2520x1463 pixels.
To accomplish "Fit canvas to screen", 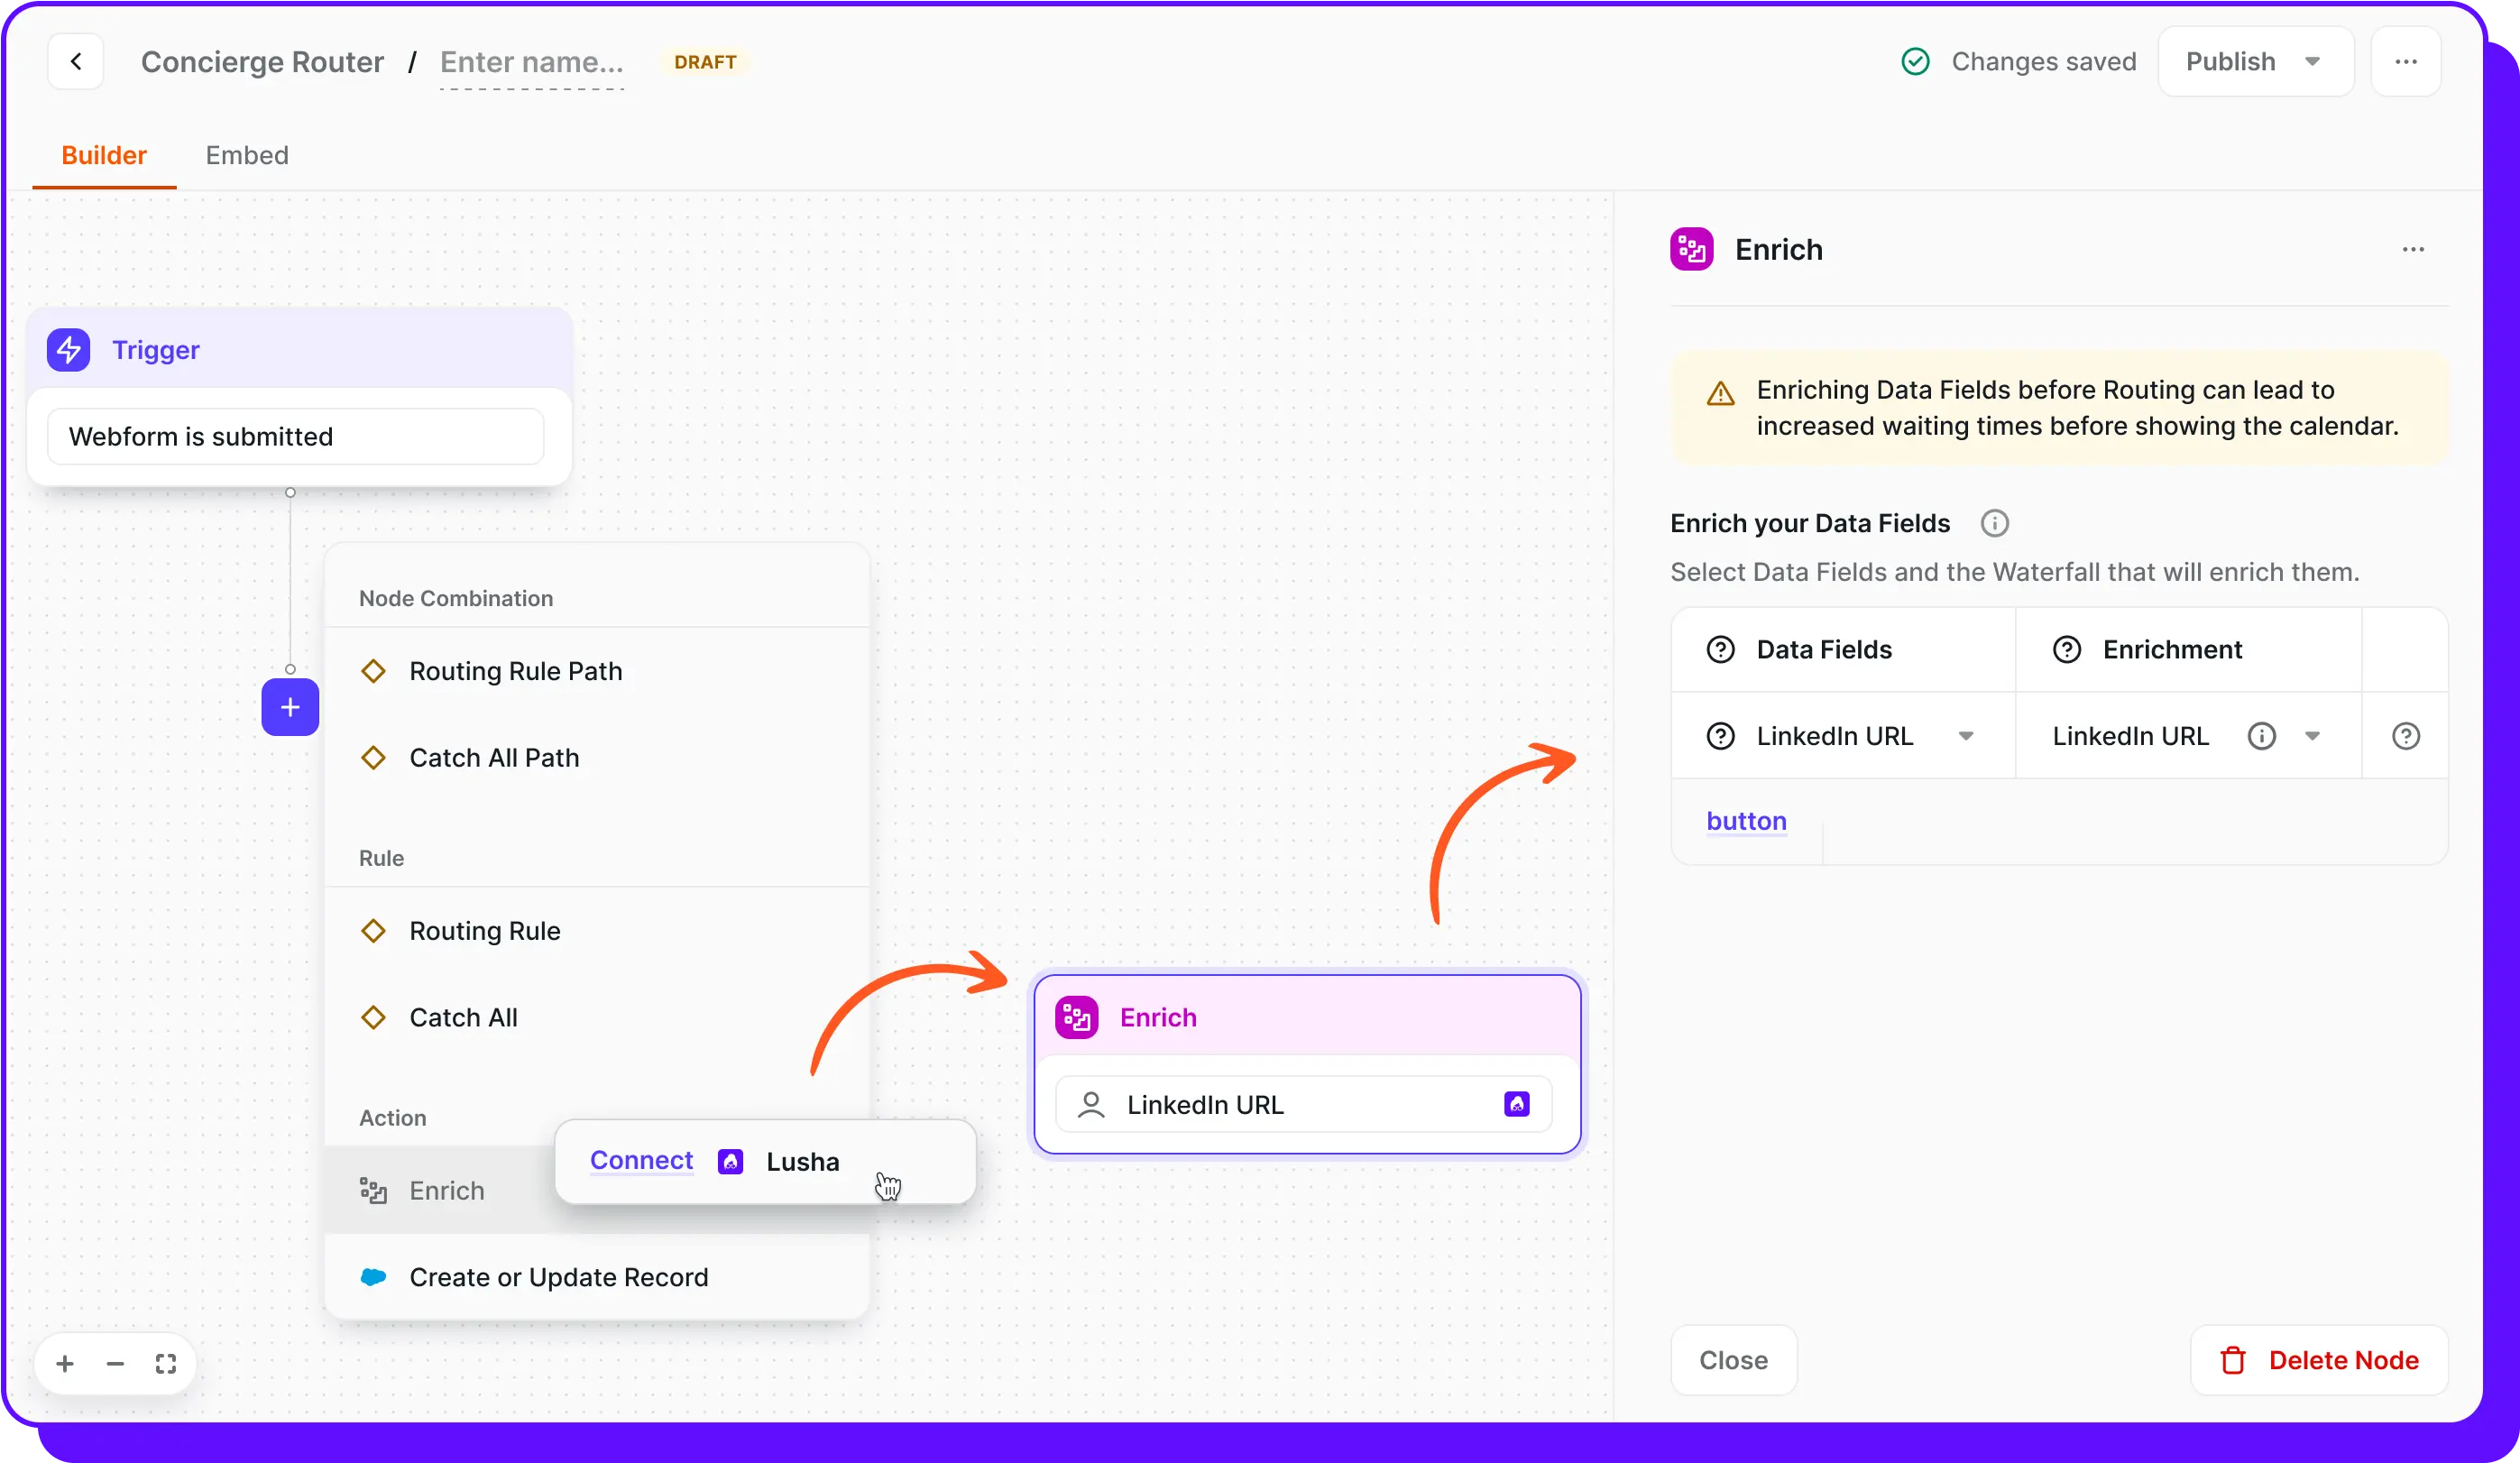I will [166, 1364].
